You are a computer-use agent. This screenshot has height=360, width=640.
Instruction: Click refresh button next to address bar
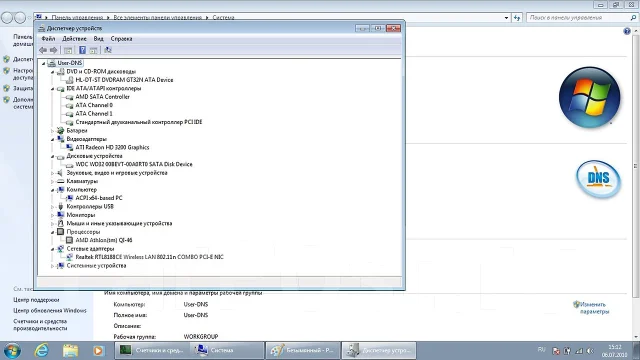517,18
